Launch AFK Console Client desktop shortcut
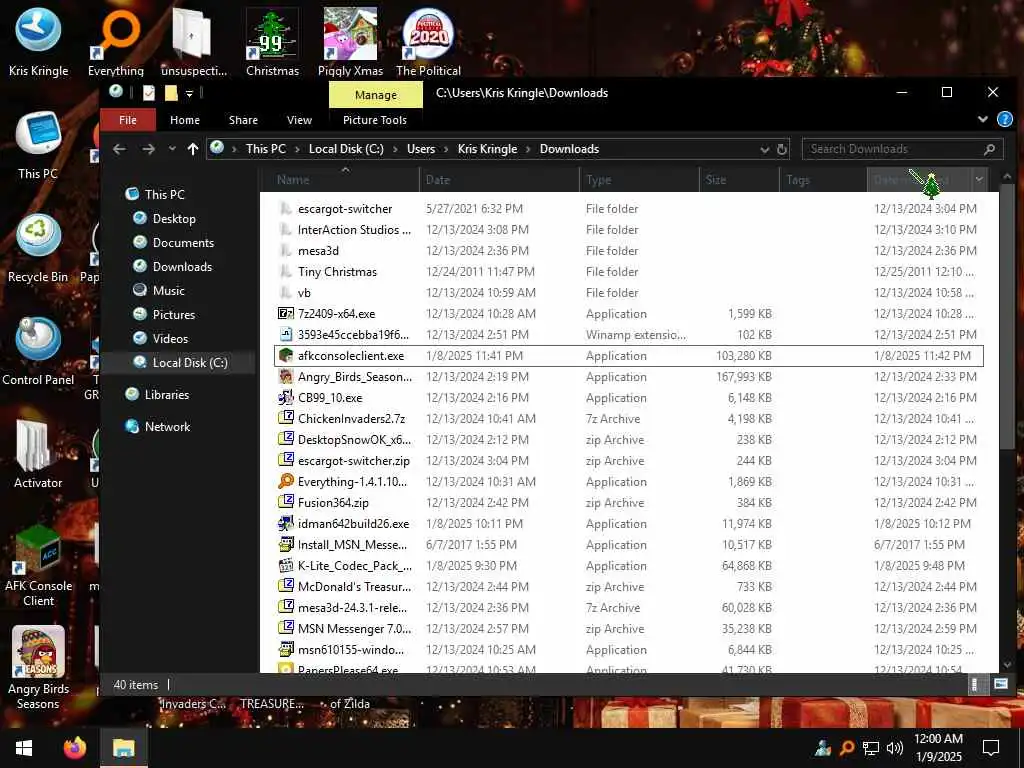Viewport: 1024px width, 768px height. click(38, 566)
